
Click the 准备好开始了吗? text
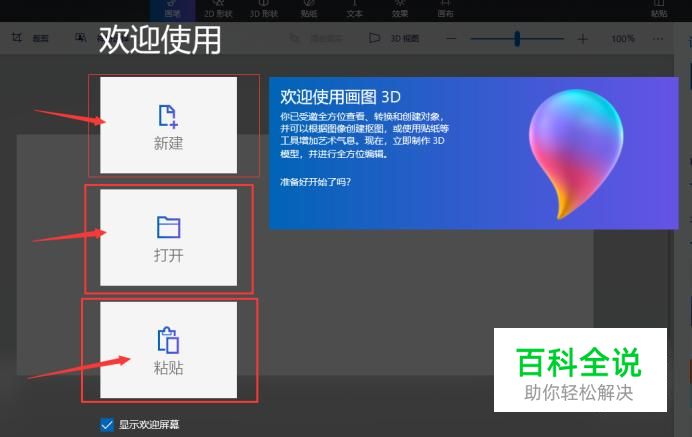point(316,182)
